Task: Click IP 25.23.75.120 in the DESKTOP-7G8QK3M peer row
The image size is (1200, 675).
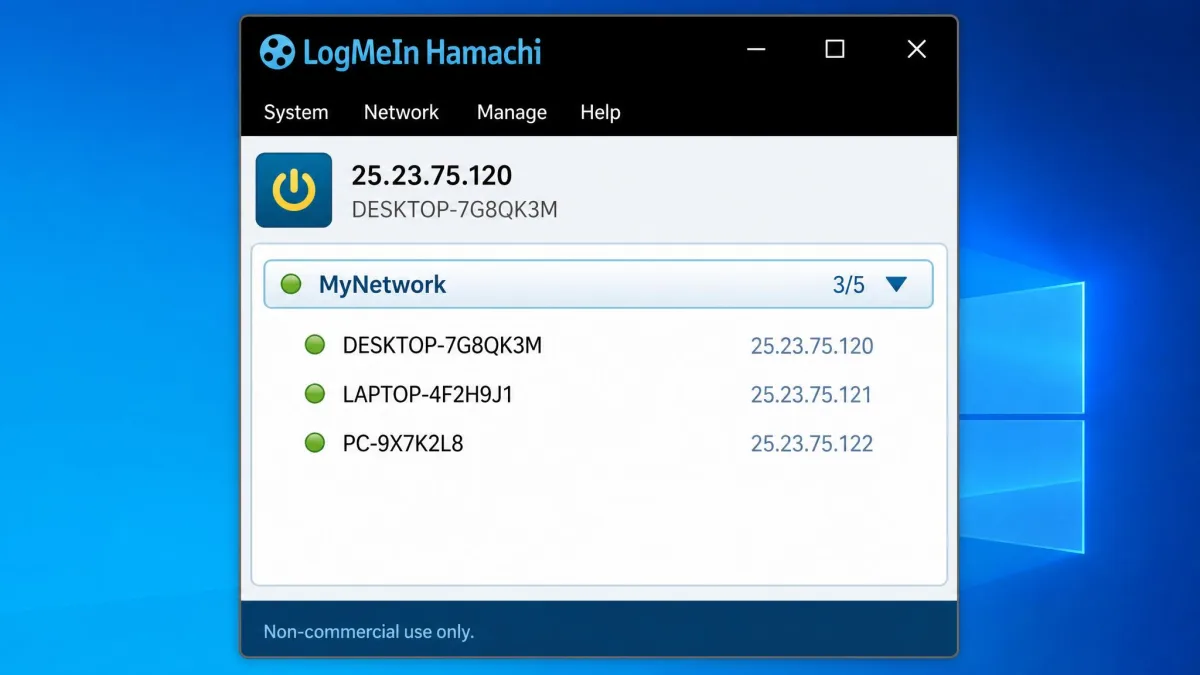Action: tap(812, 347)
